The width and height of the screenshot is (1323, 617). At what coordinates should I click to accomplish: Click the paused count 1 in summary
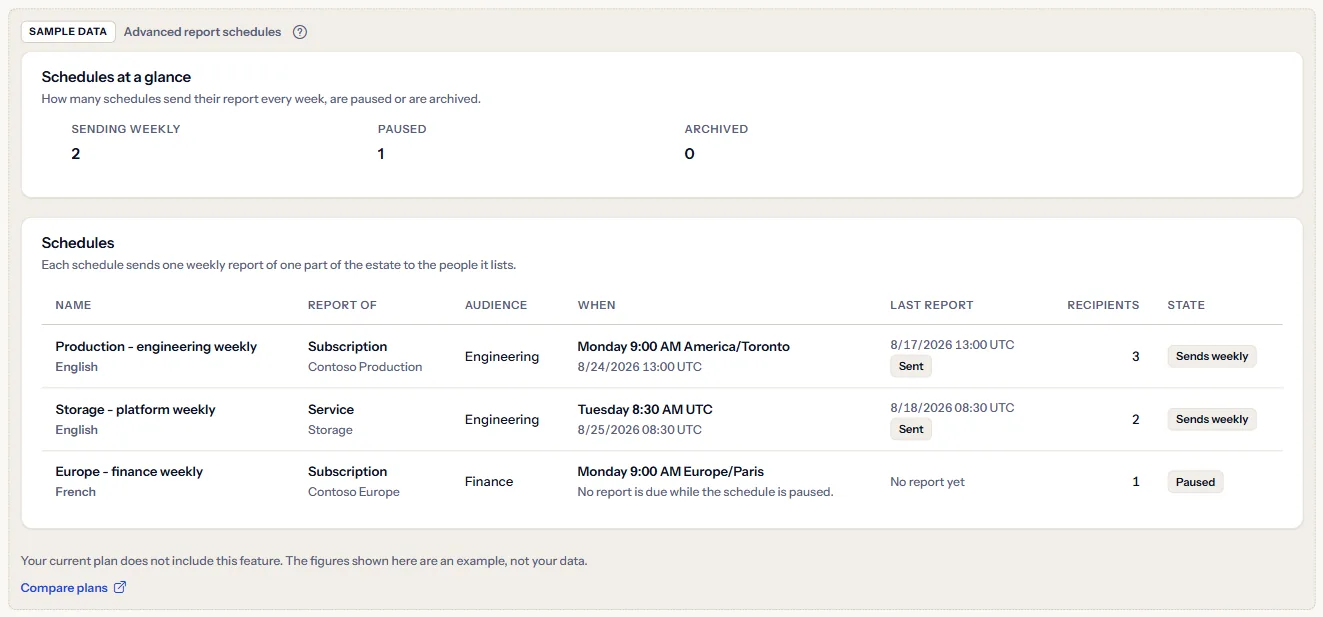(381, 154)
